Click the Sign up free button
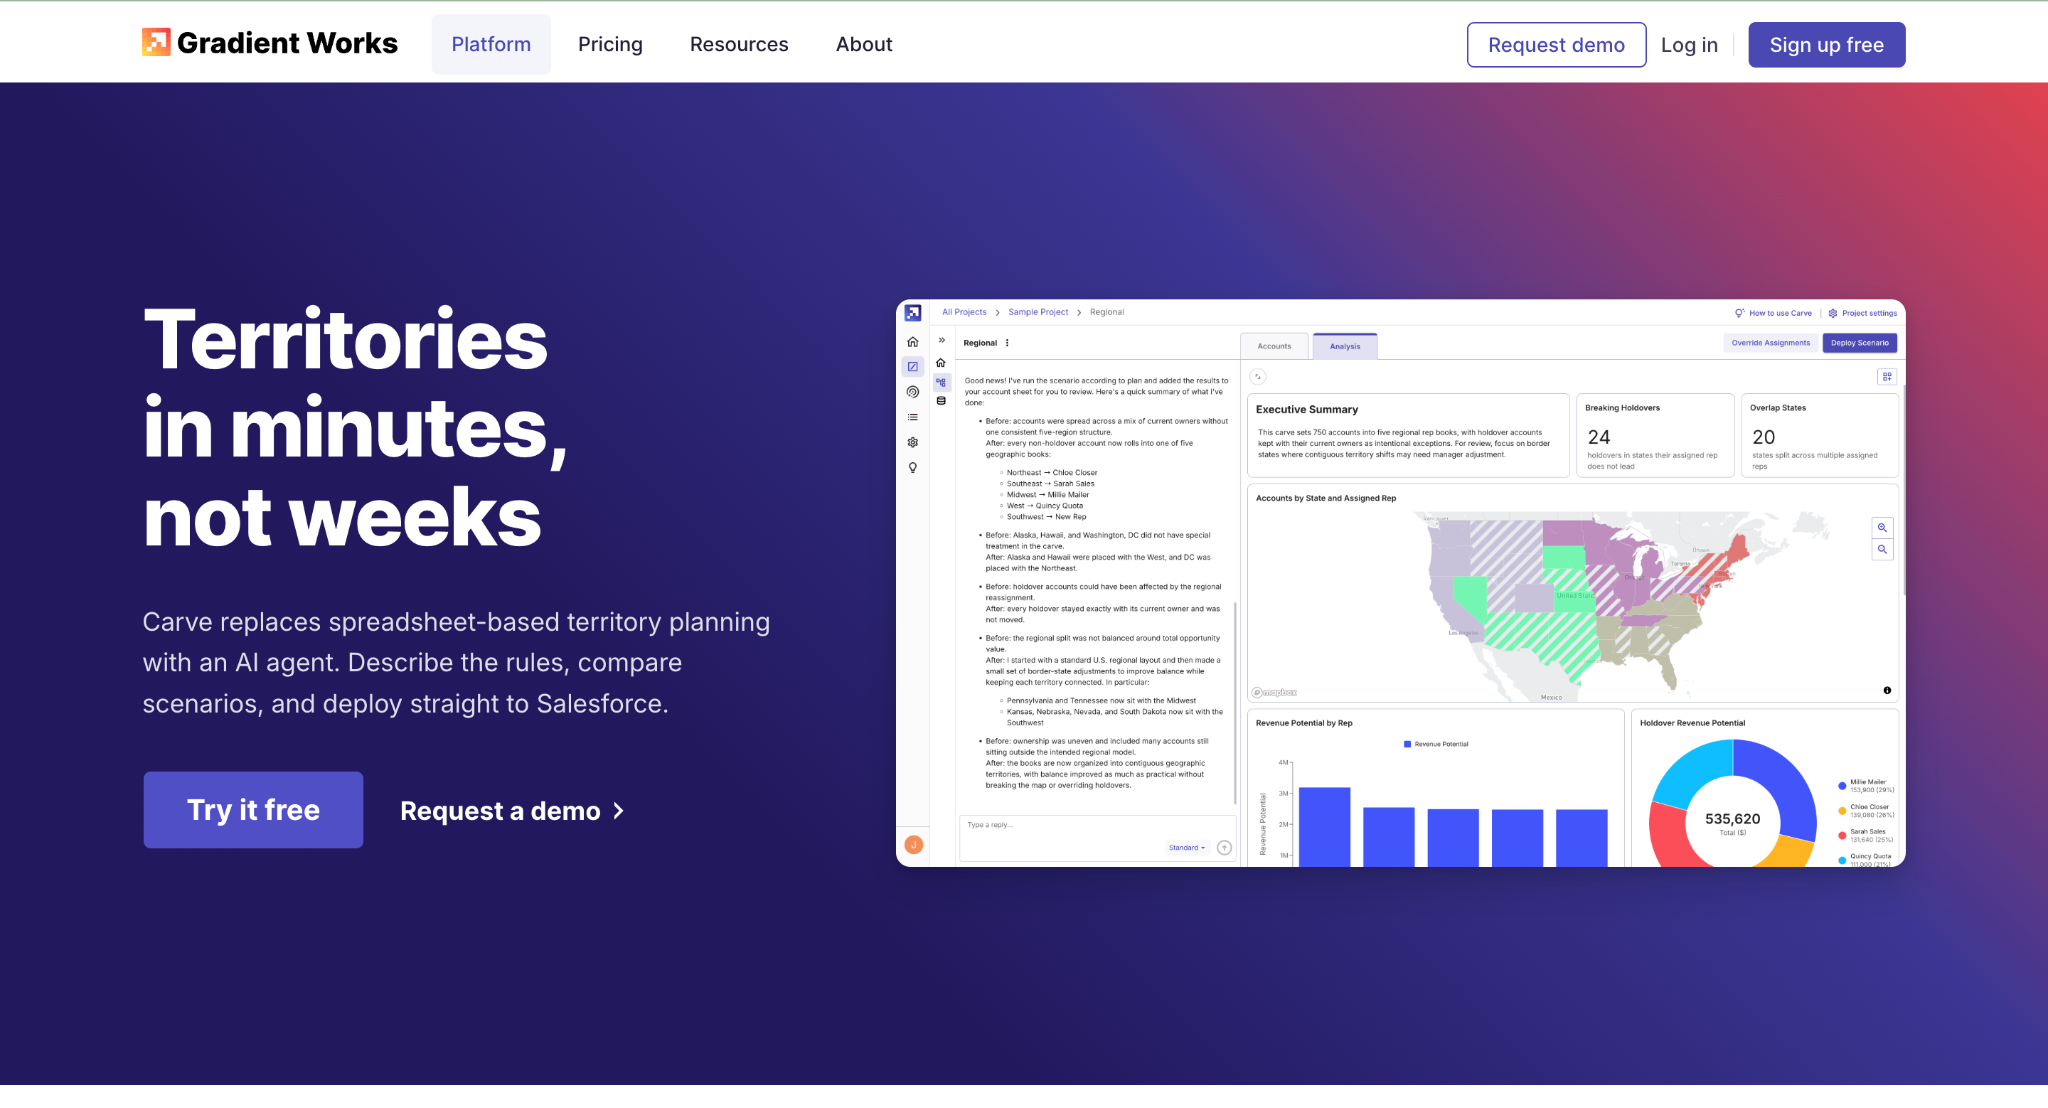2048x1108 pixels. pos(1827,45)
